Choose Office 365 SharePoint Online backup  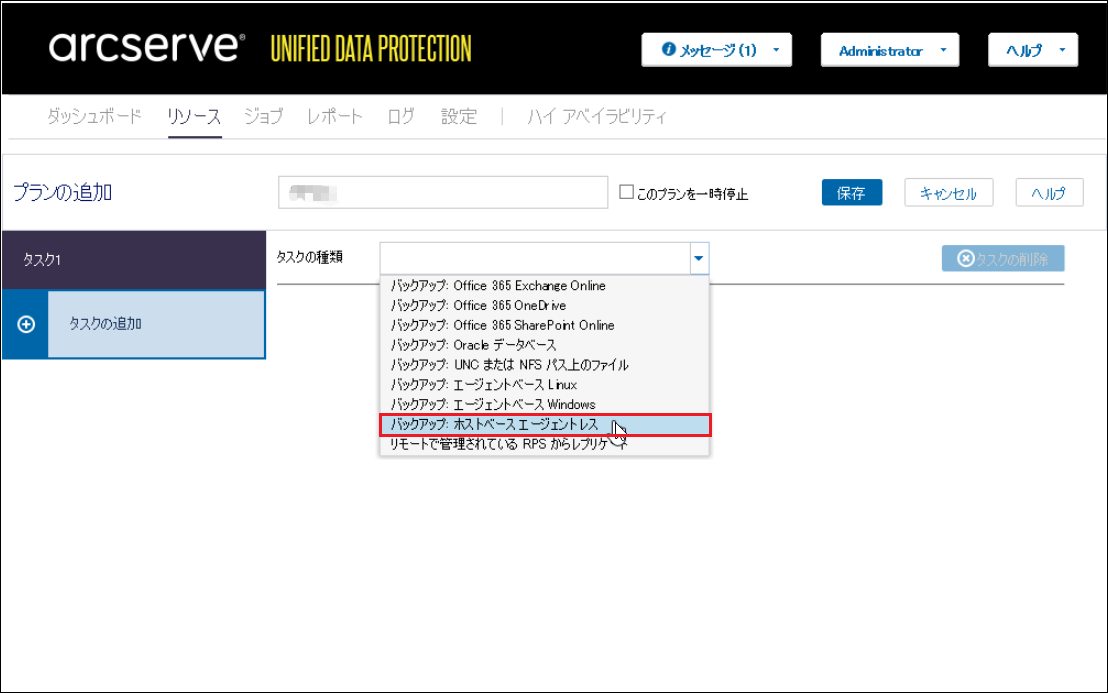point(544,326)
